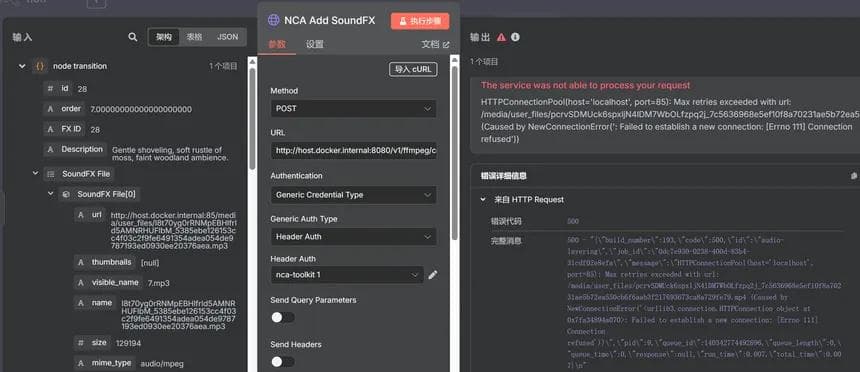Open the Generic Auth Type dropdown
The height and width of the screenshot is (372, 860).
[353, 236]
